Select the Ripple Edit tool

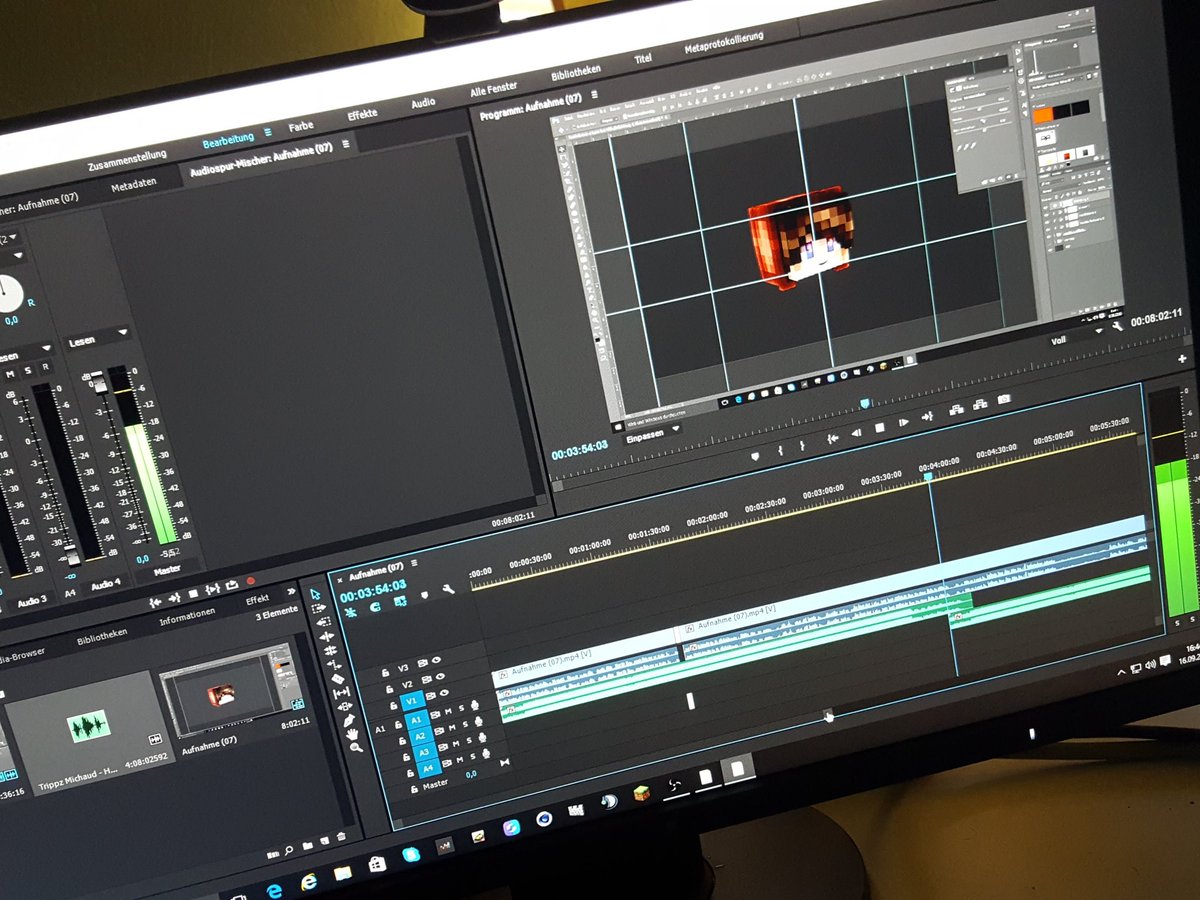click(327, 637)
